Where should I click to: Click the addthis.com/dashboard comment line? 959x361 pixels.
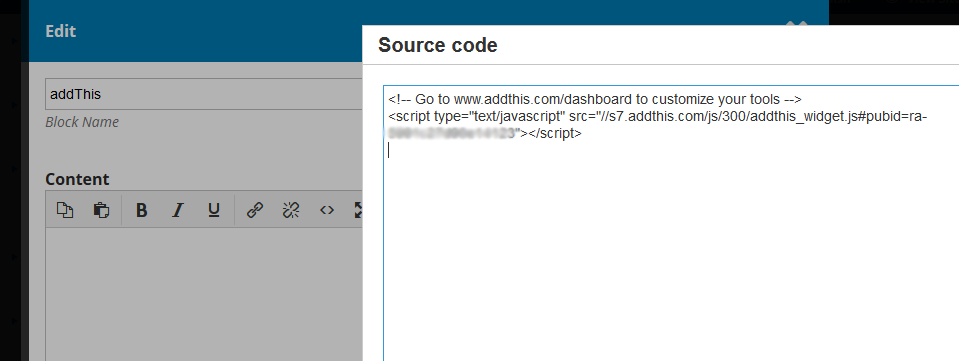point(594,99)
